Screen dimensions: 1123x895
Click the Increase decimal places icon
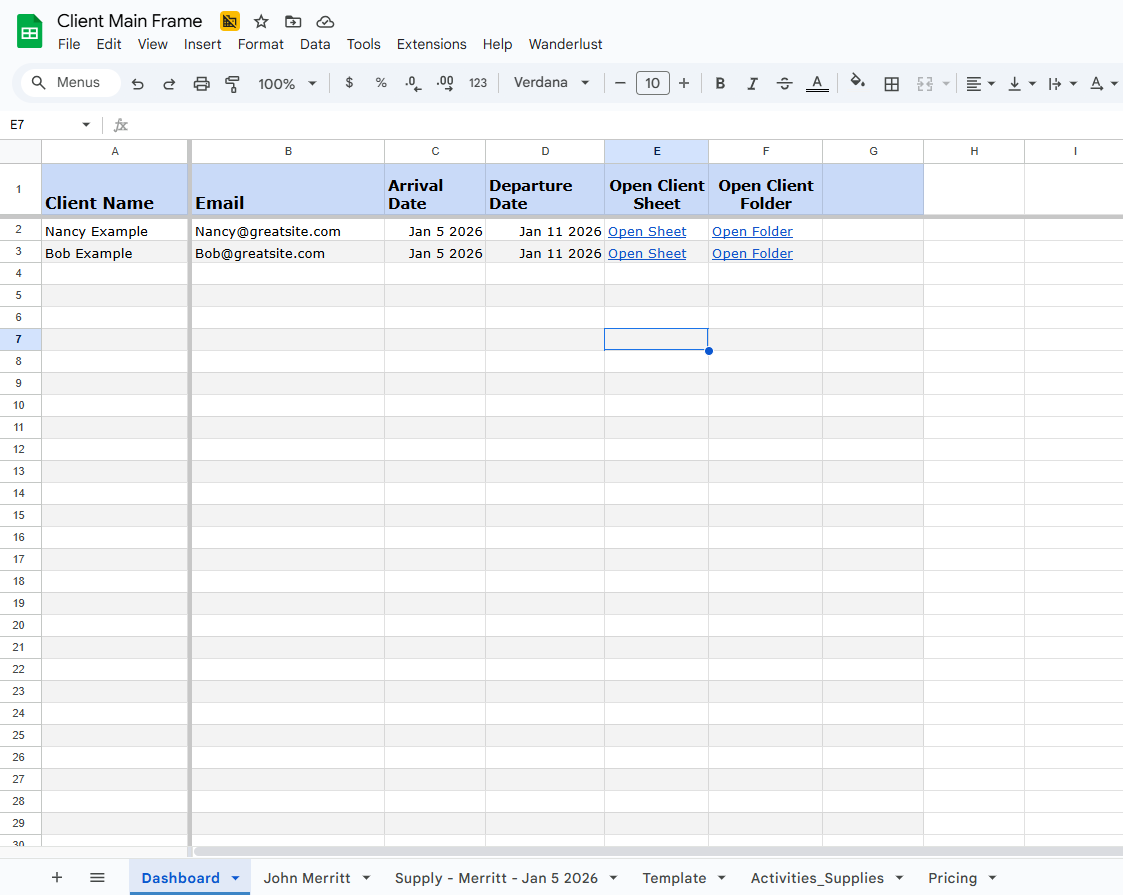(x=445, y=83)
